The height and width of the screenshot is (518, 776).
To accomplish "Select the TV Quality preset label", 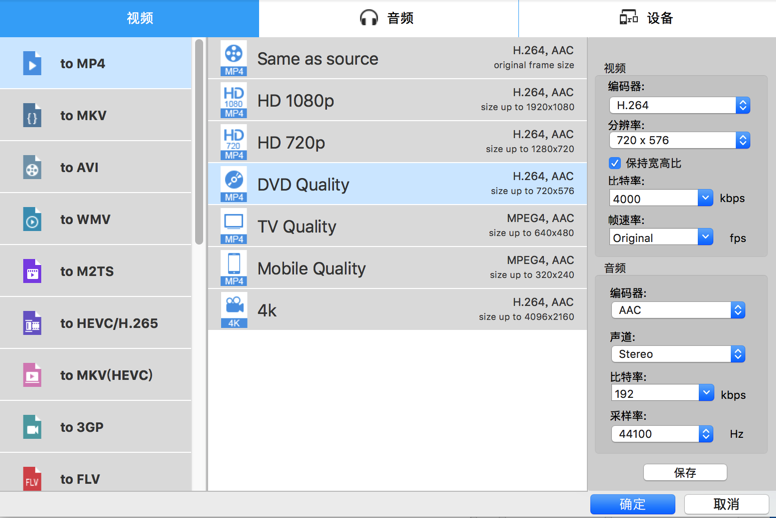I will 297,227.
